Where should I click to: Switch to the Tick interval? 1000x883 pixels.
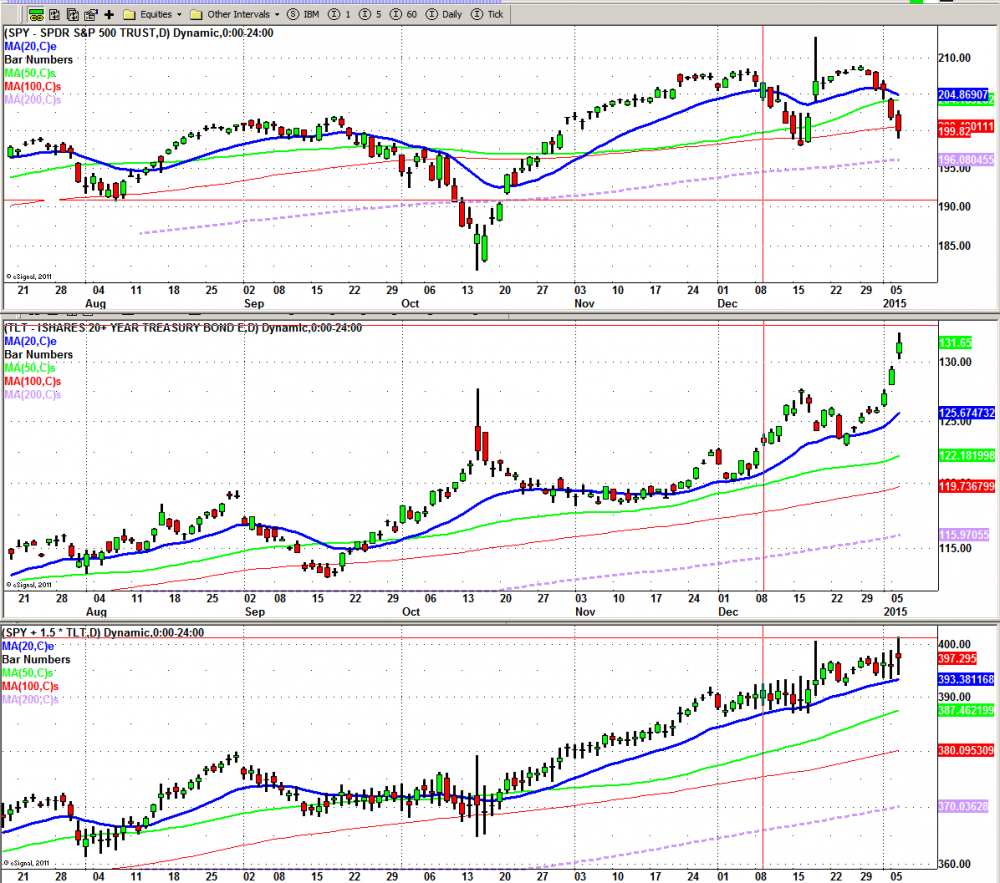tap(487, 14)
